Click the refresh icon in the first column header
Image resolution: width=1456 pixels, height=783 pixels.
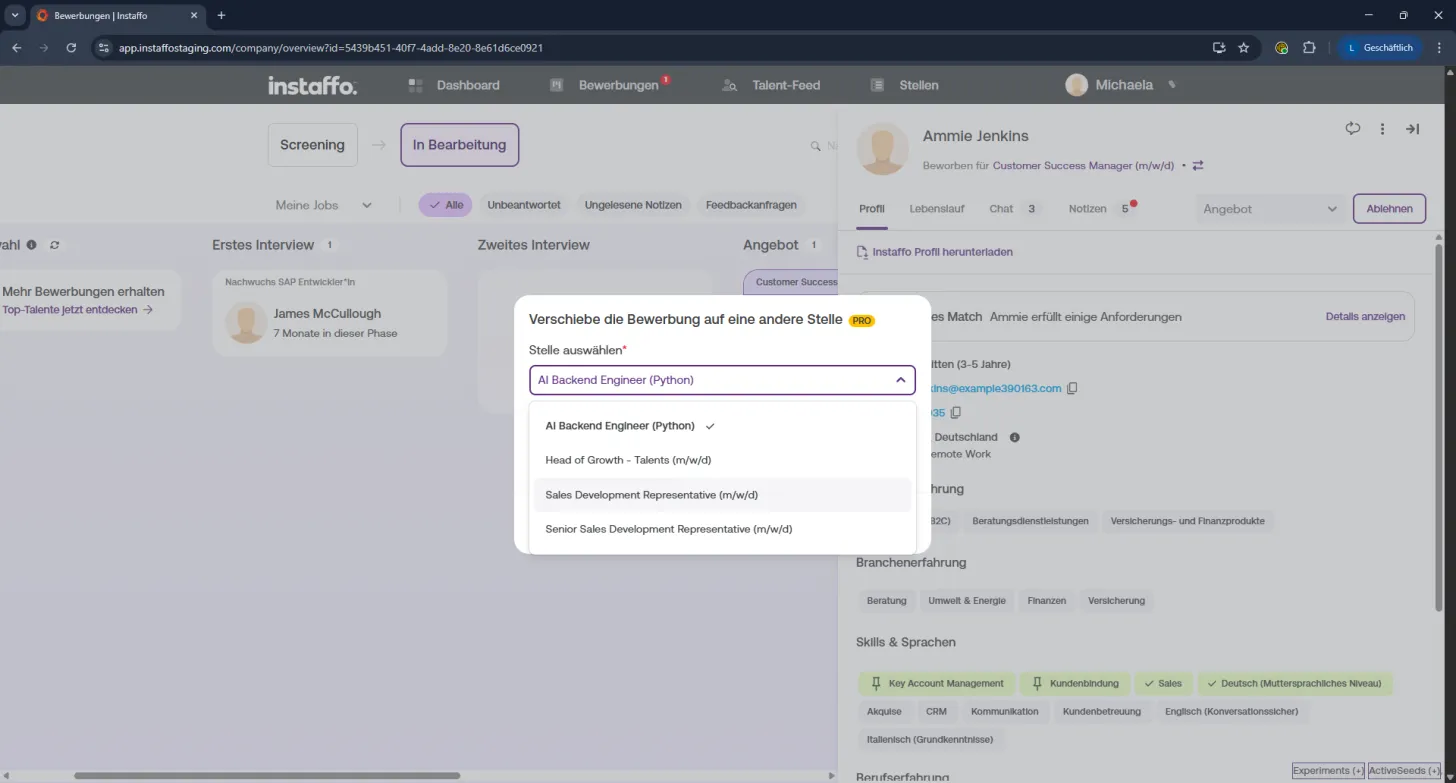[54, 245]
